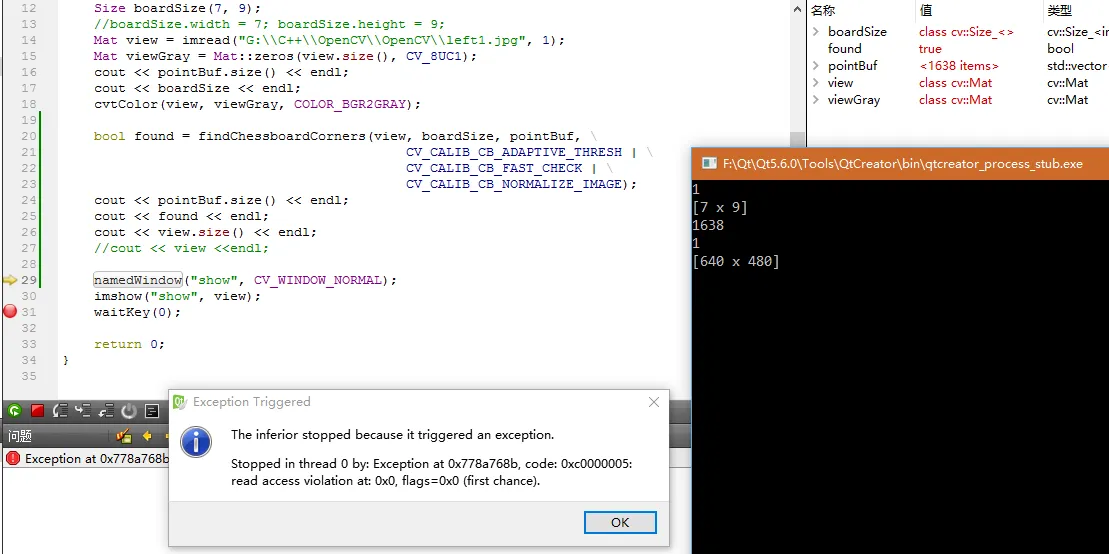Click line number 30 in the gutter
The width and height of the screenshot is (1109, 554).
tap(28, 296)
